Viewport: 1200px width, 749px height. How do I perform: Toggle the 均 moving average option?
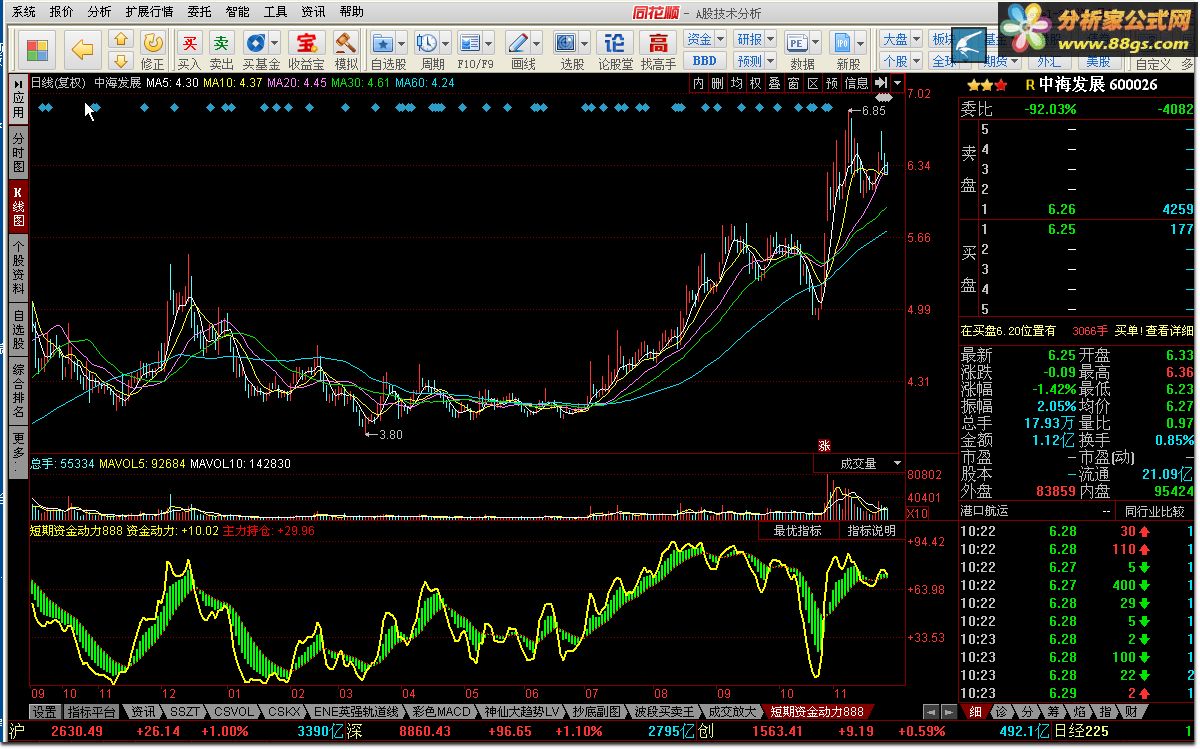pyautogui.click(x=736, y=83)
